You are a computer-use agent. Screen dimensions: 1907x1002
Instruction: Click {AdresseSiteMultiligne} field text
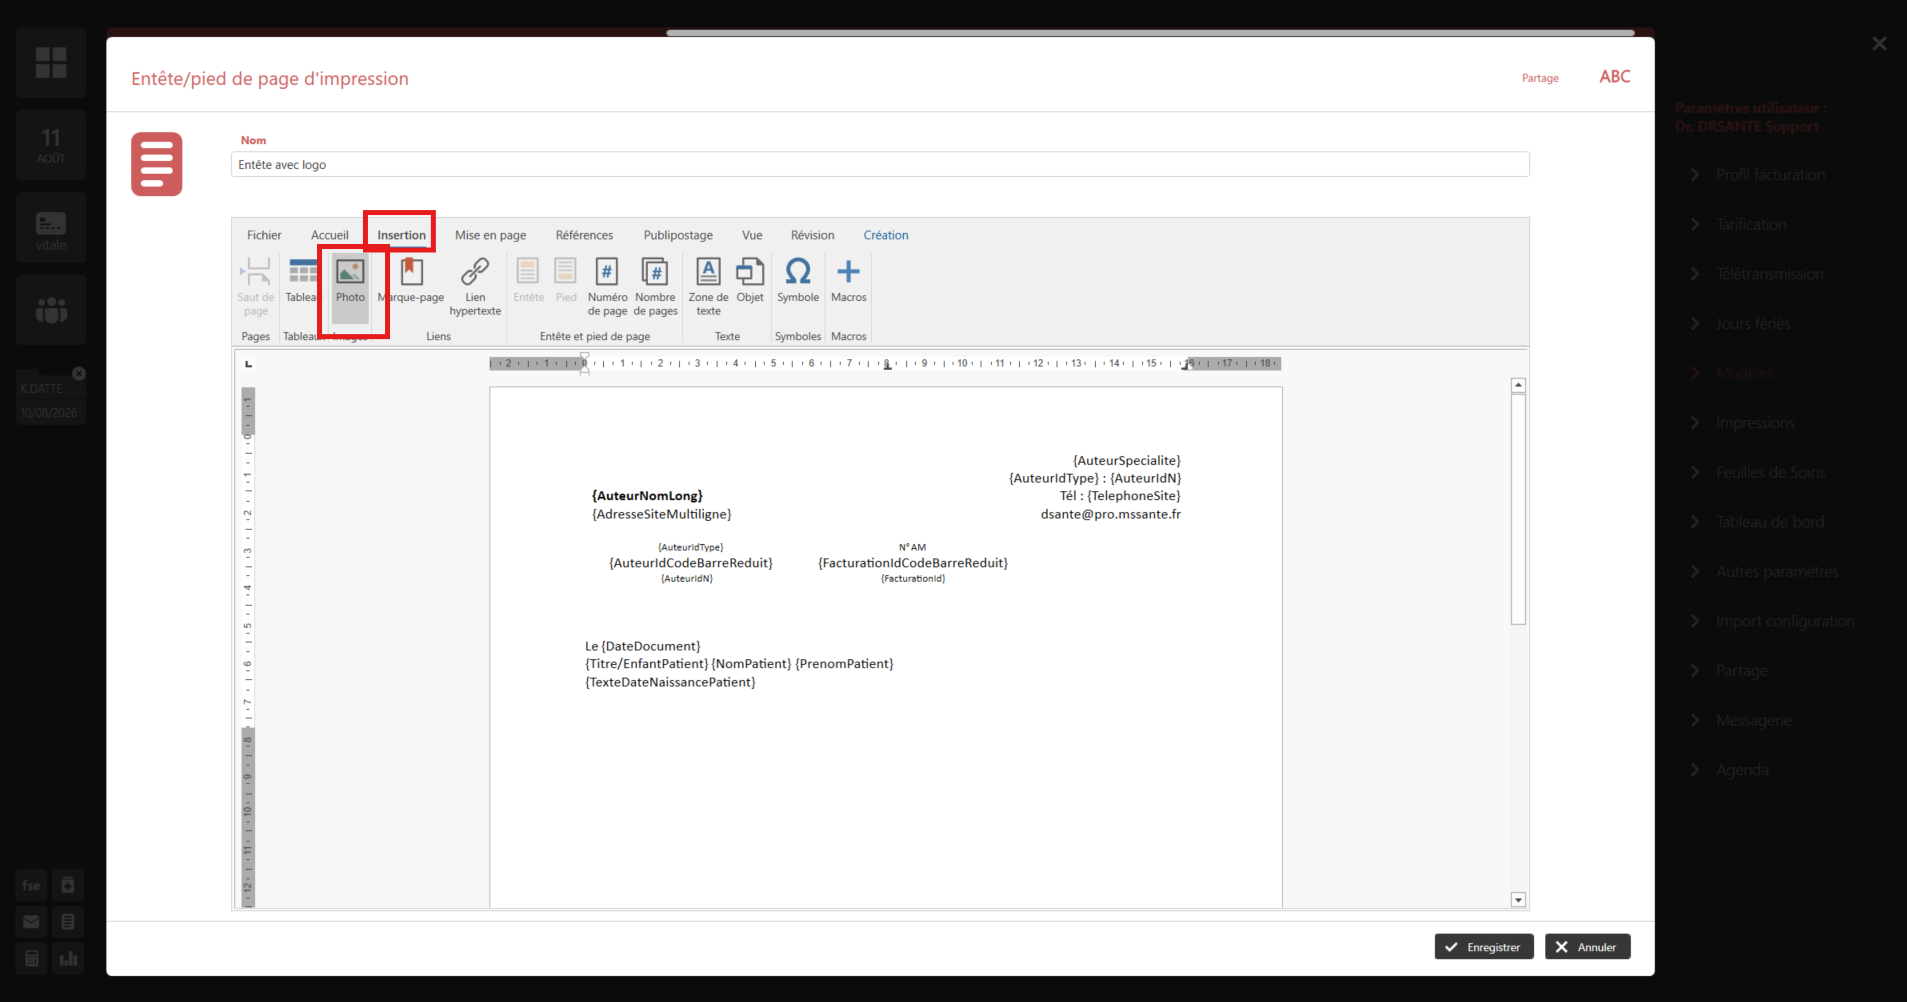click(662, 514)
